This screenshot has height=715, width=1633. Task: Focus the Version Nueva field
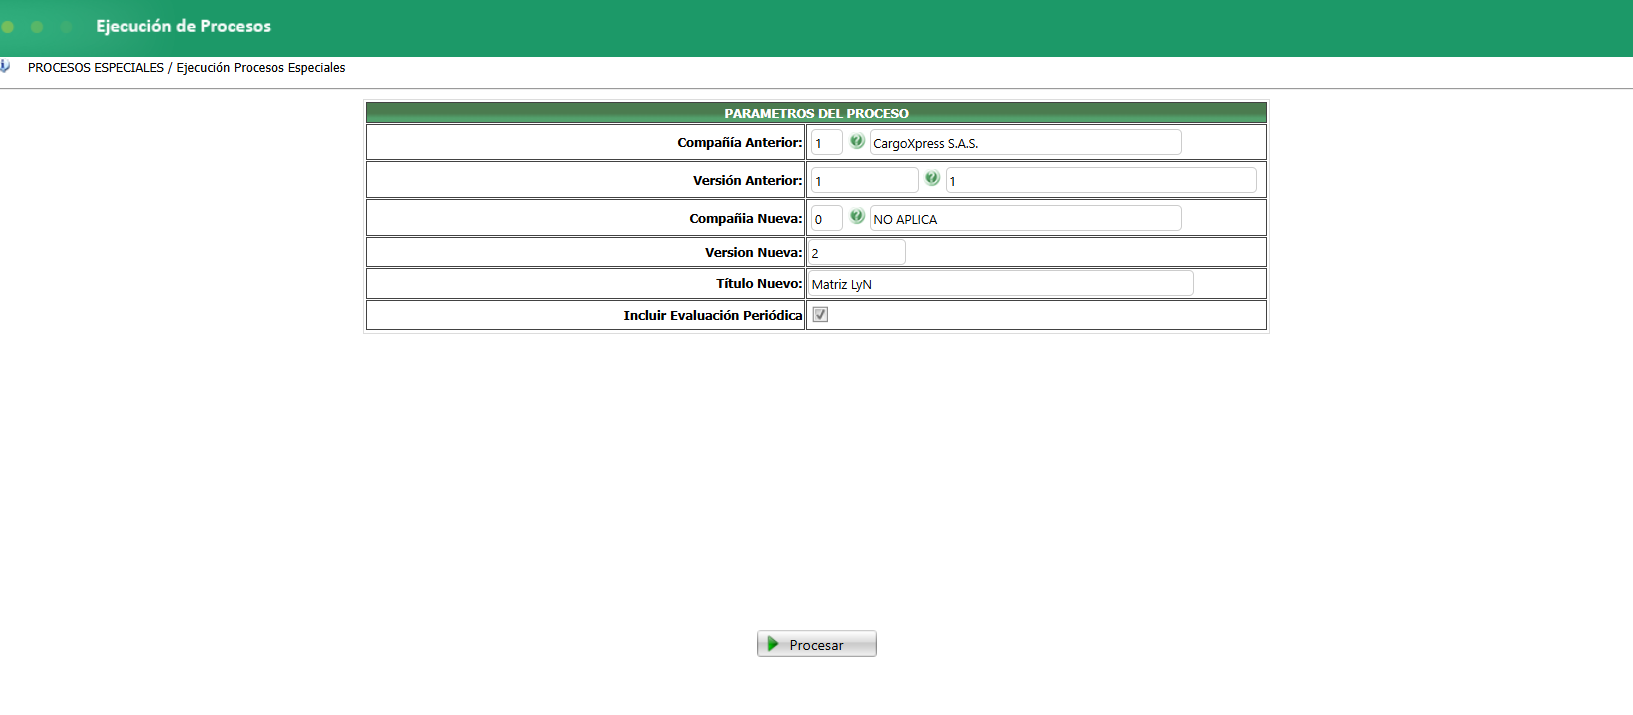click(x=857, y=252)
